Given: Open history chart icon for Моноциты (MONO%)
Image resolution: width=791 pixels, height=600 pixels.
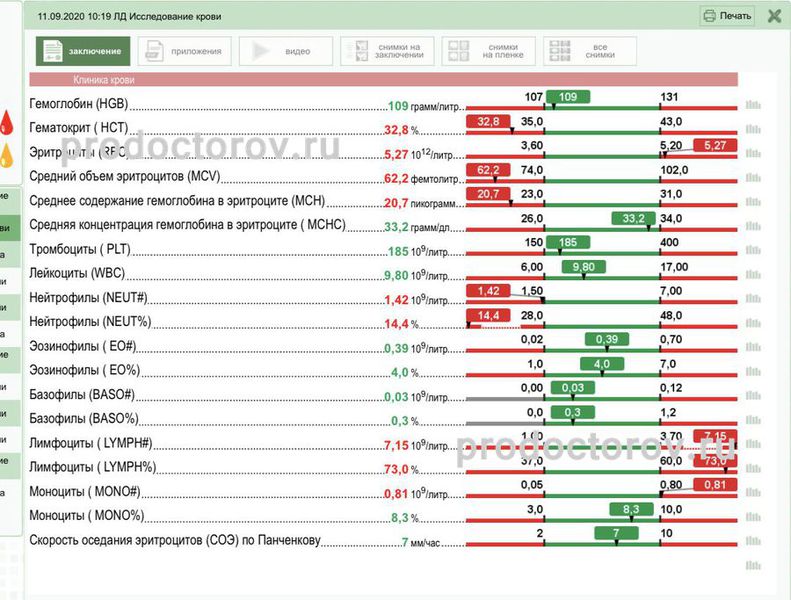Looking at the screenshot, I should tap(753, 517).
